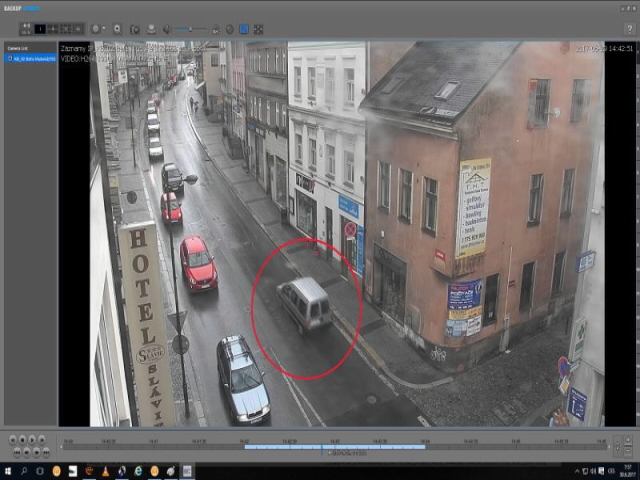Click the snapshot camera icon in toolbar
This screenshot has height=480, width=640.
134,29
